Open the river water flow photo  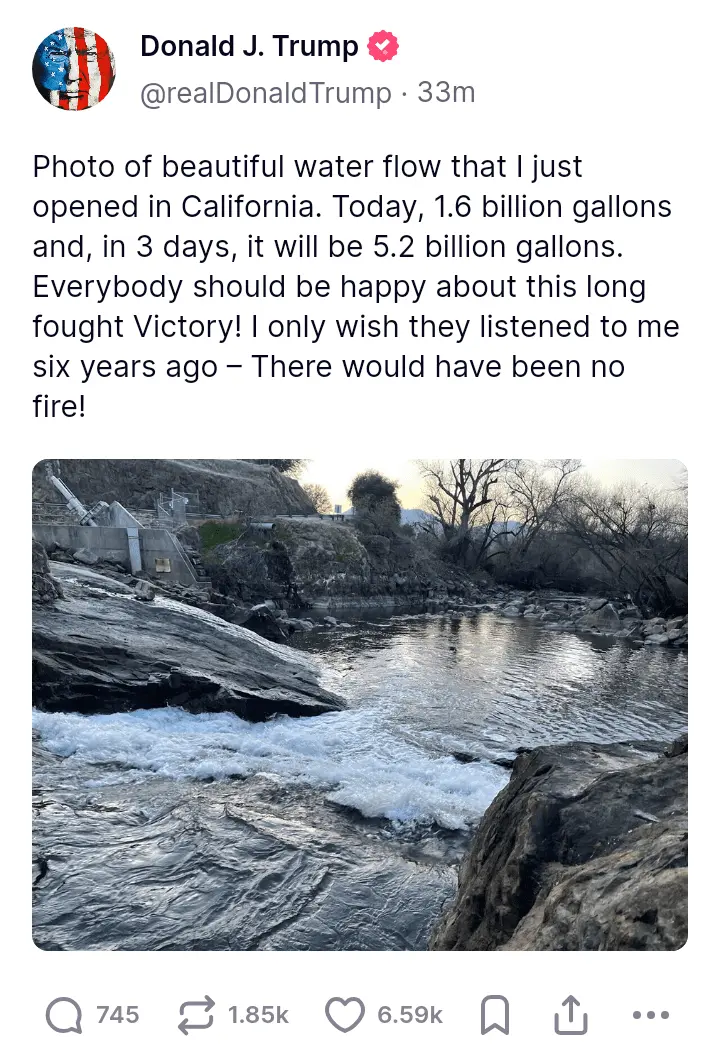[360, 705]
